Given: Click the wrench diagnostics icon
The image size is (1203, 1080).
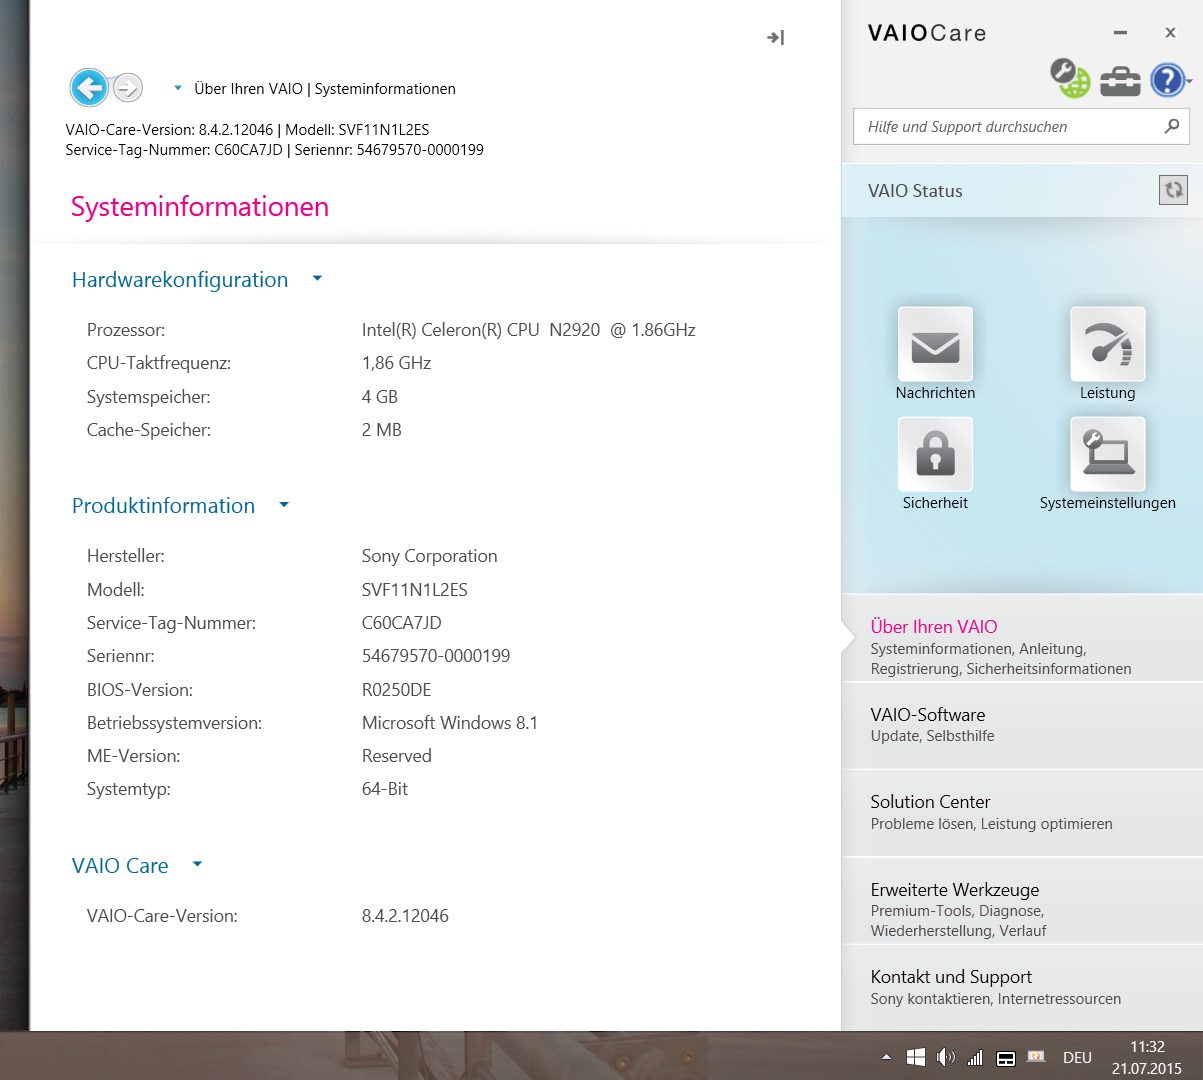Looking at the screenshot, I should [x=1069, y=78].
